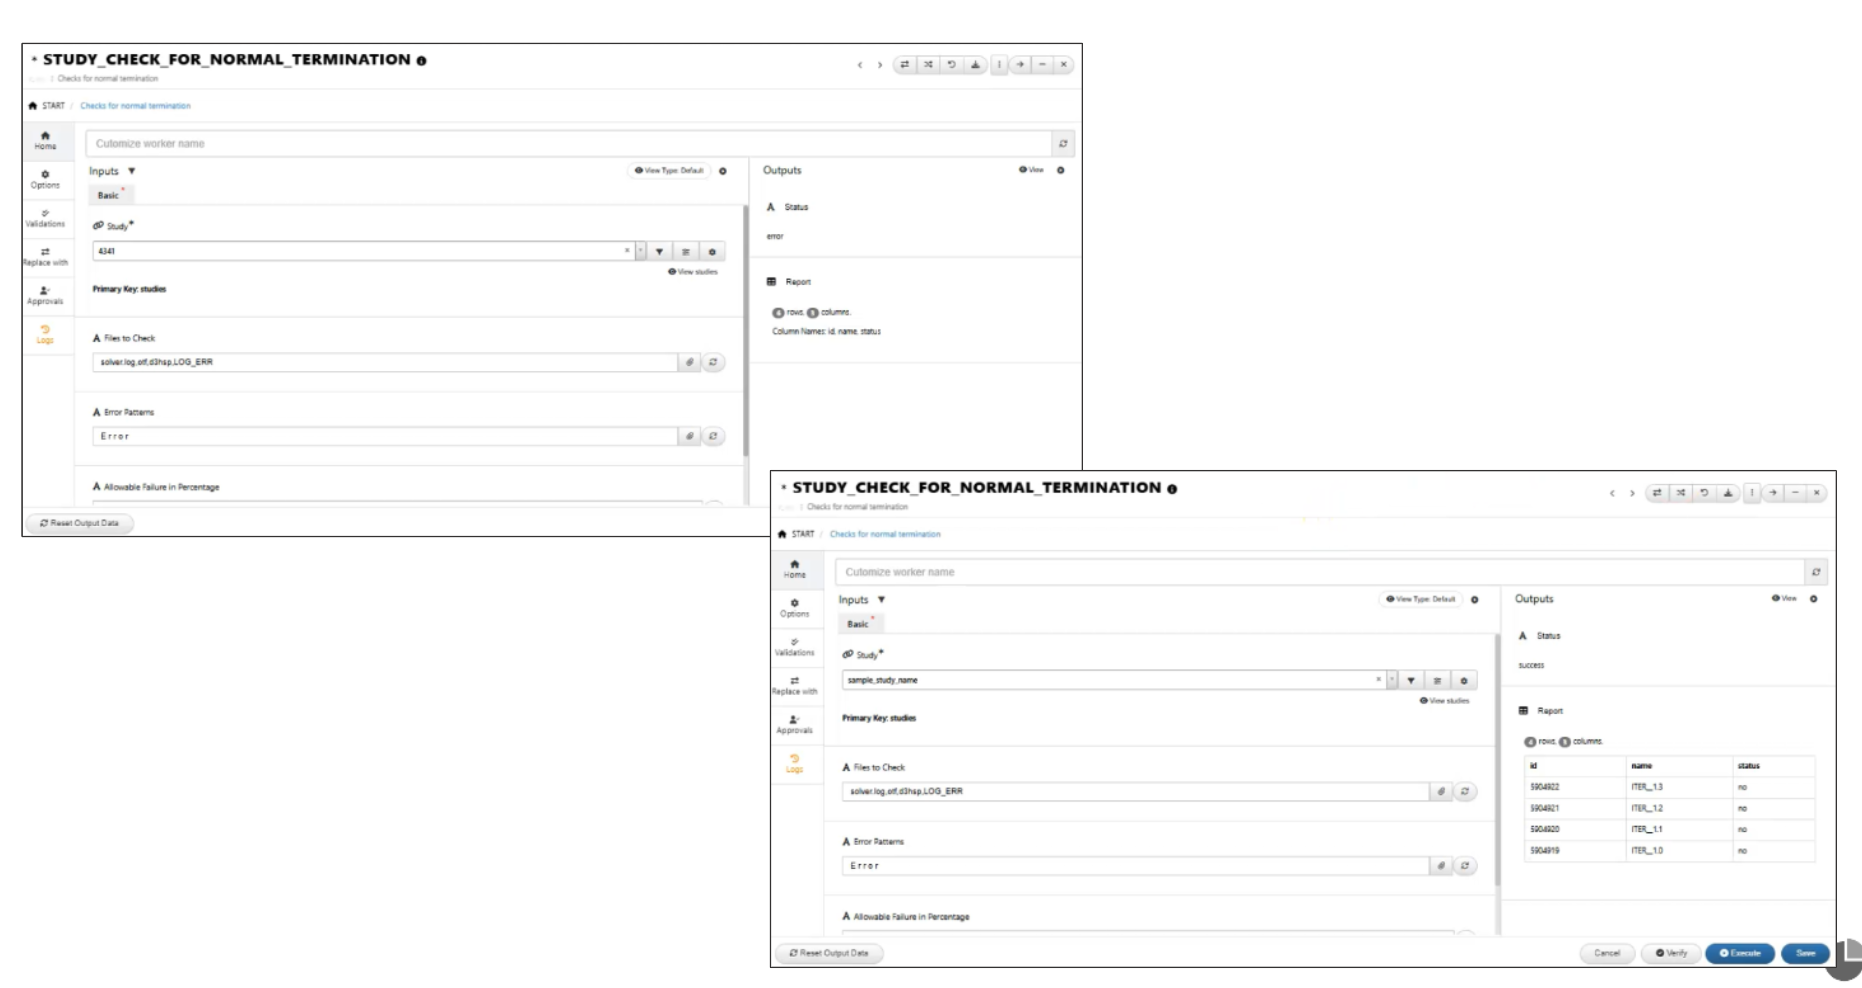Select the Basic tab in the sample_study_name window
Screen dimensions: 1862x988
pyautogui.click(x=859, y=624)
